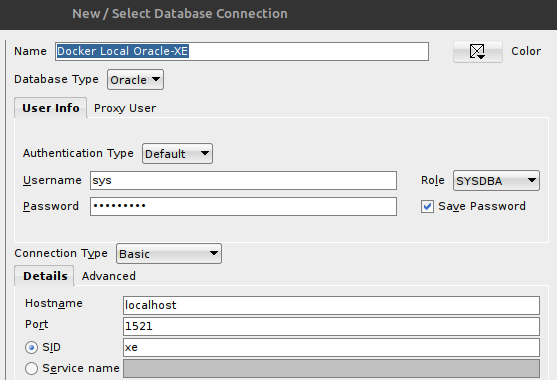
Task: Click the Hostname field with localhost
Action: (331, 305)
